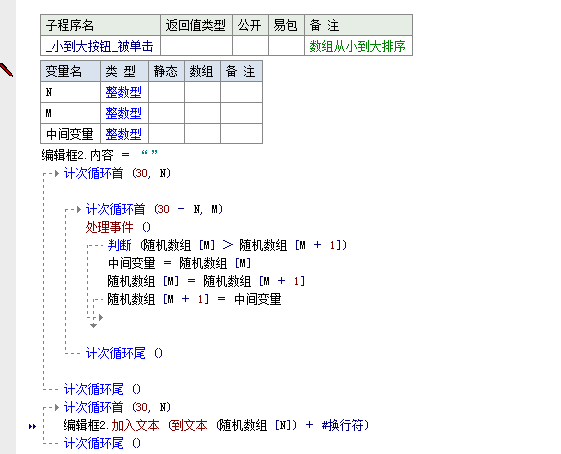Click the 数组 cell for variable N
The image size is (561, 454).
[x=203, y=92]
